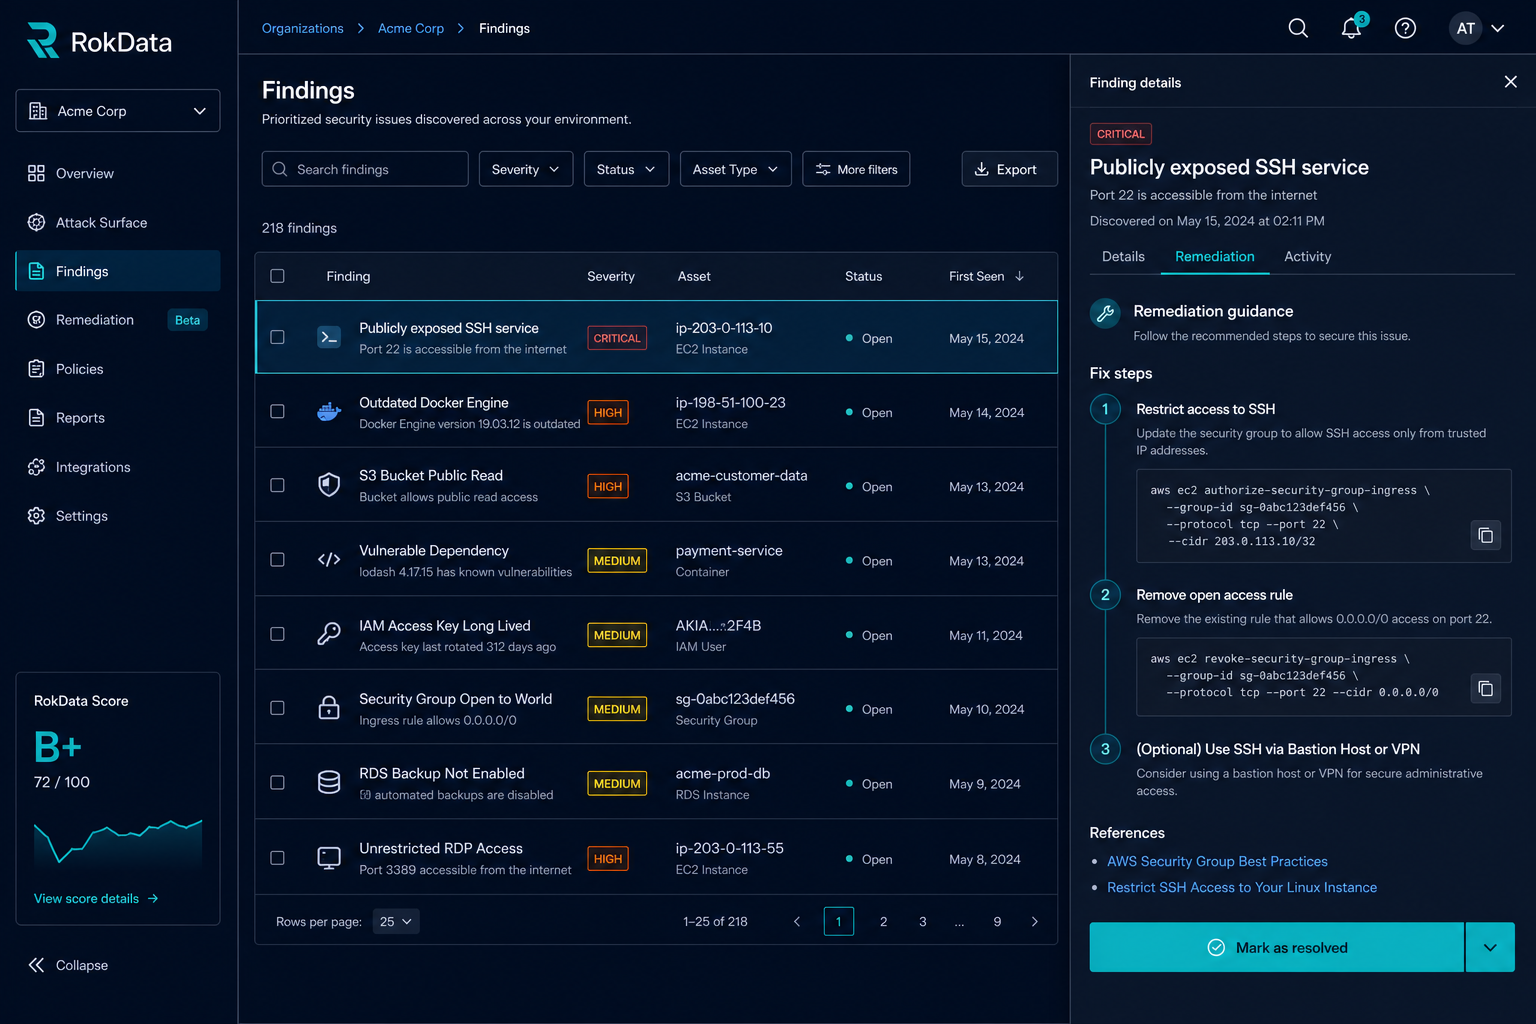
Task: Click Mark as resolved
Action: (1277, 948)
